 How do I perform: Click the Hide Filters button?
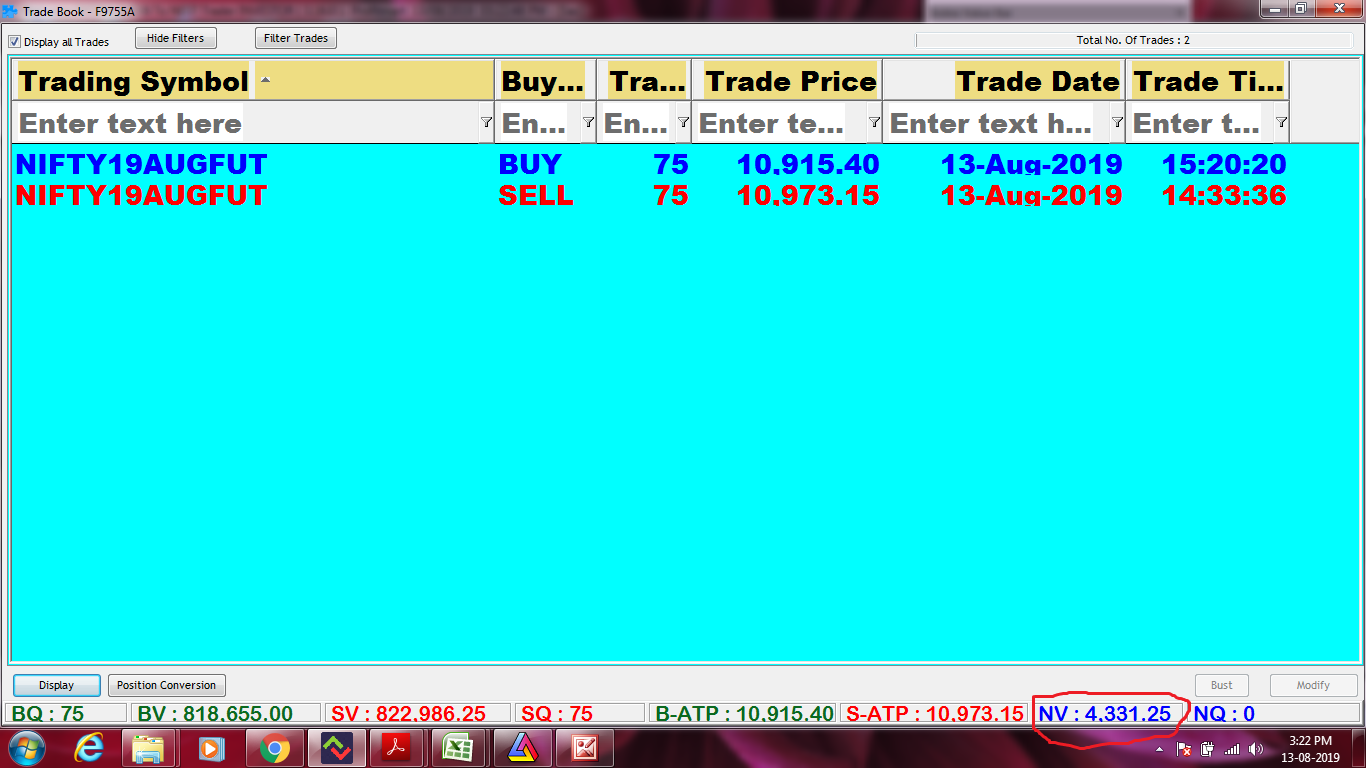point(175,38)
